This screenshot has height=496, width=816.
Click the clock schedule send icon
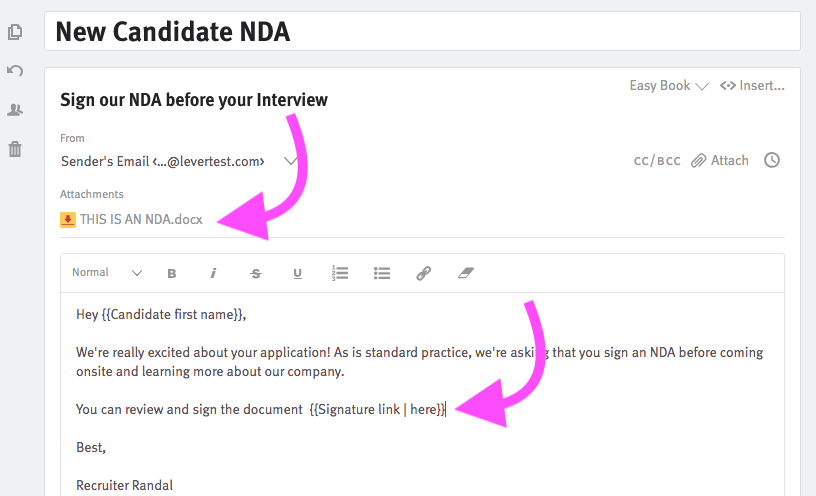click(772, 160)
